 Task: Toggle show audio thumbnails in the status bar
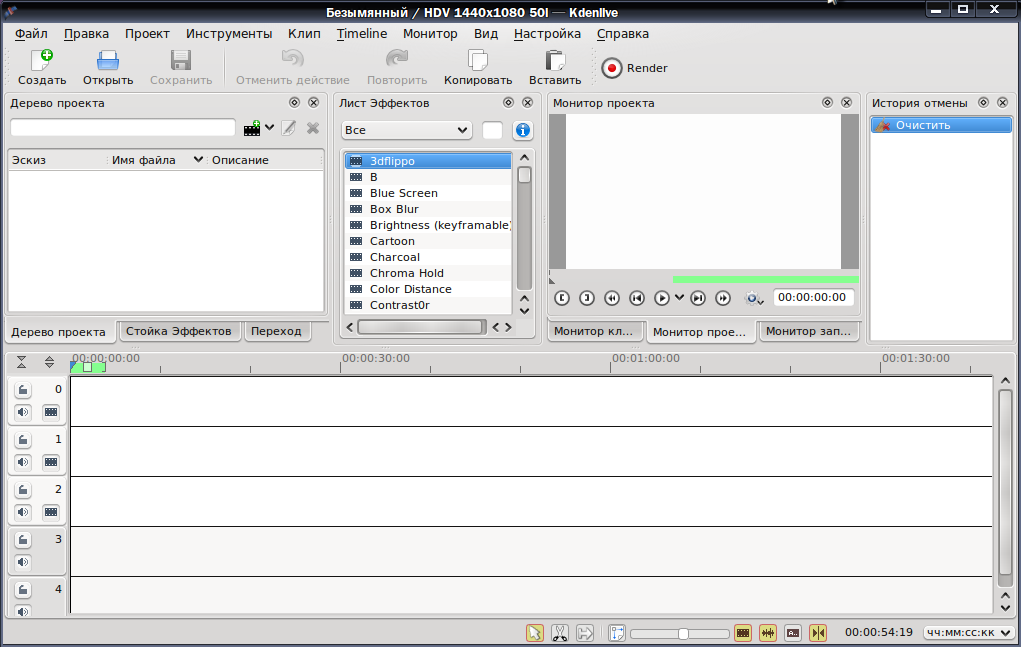tap(768, 633)
